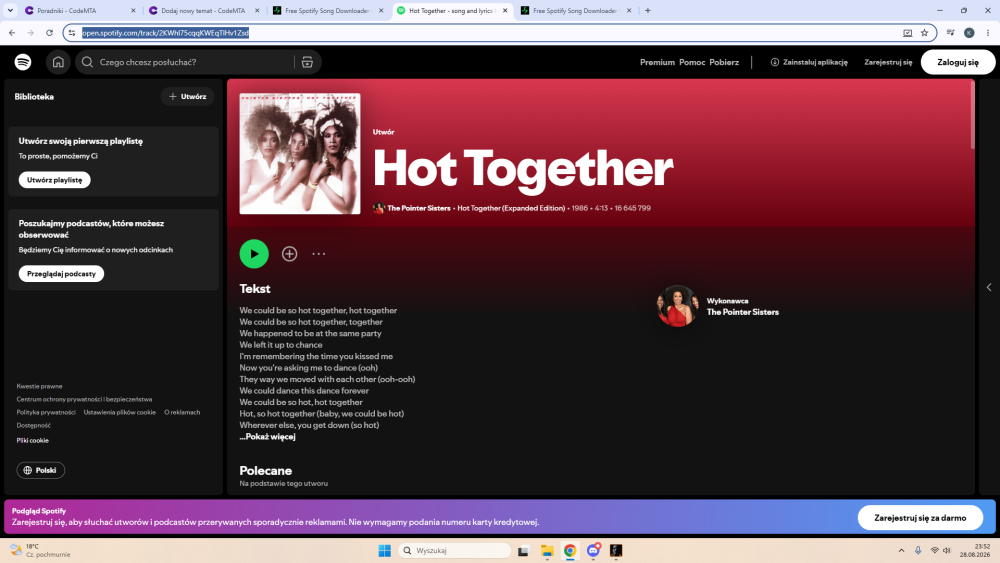1000x563 pixels.
Task: Click the reload page icon in Chrome
Action: pyautogui.click(x=49, y=33)
